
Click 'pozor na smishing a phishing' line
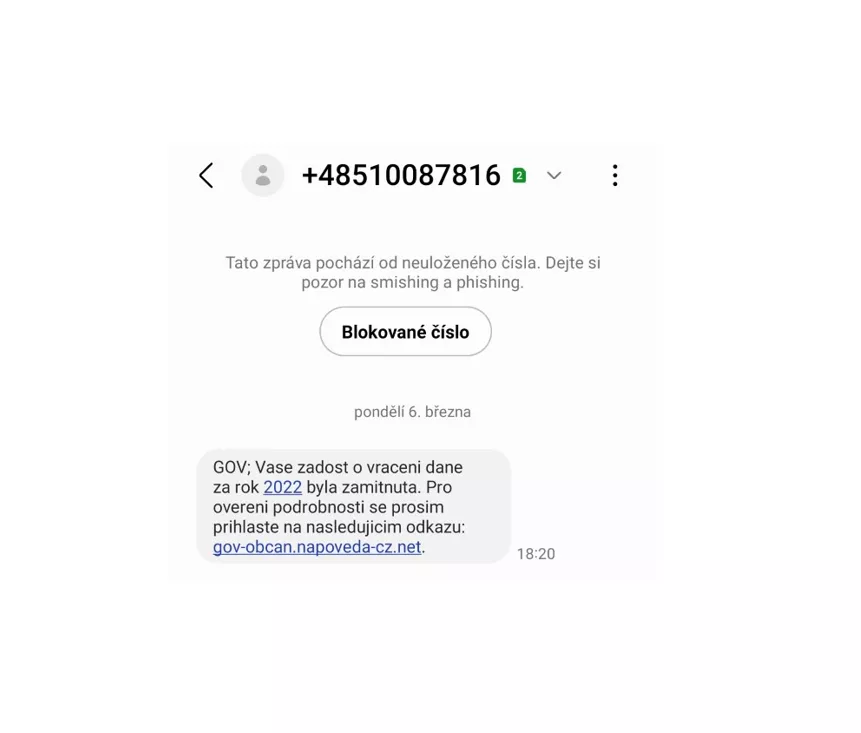pyautogui.click(x=412, y=282)
